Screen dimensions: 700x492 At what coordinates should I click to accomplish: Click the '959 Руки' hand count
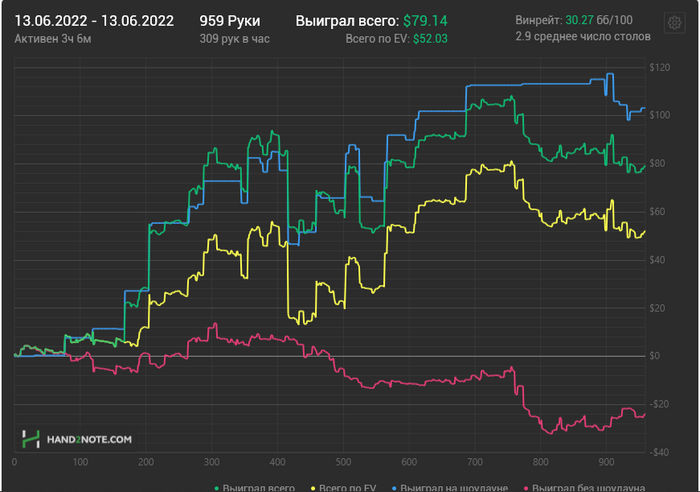click(x=229, y=21)
